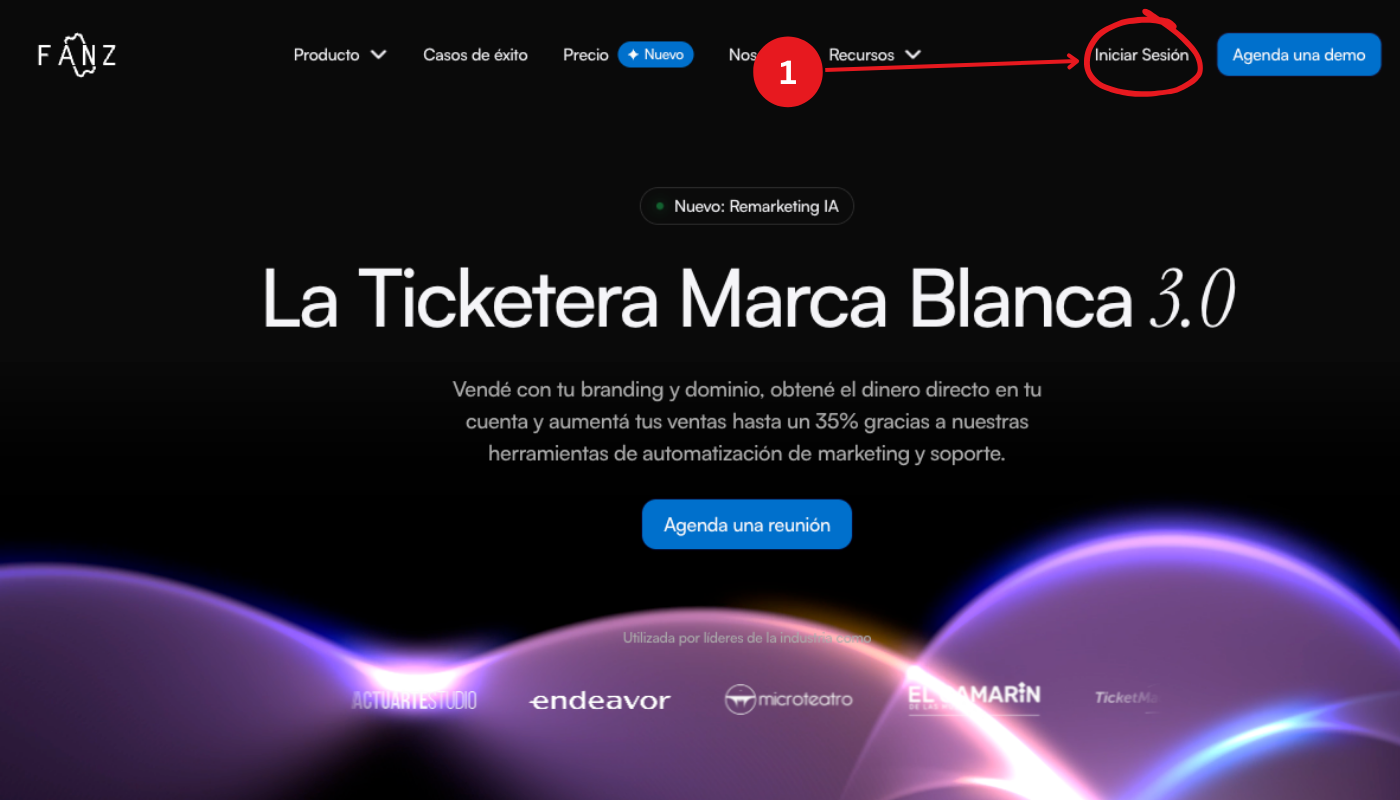Expand the Producto dropdown chevron
Viewport: 1400px width, 800px height.
tap(378, 55)
